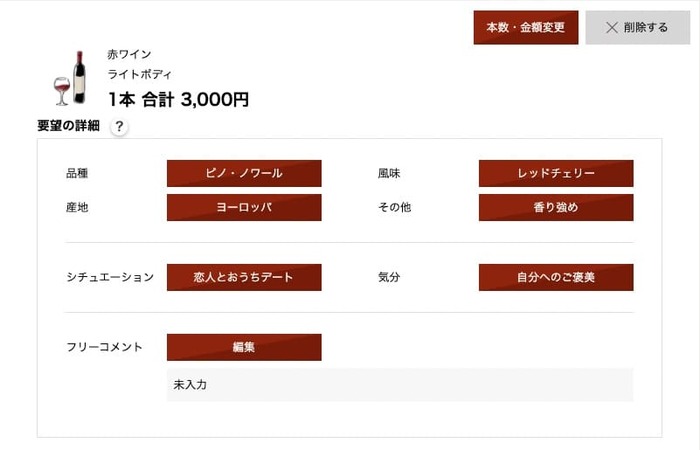700x450 pixels.
Task: Click the 未入力 comment field
Action: pos(400,385)
